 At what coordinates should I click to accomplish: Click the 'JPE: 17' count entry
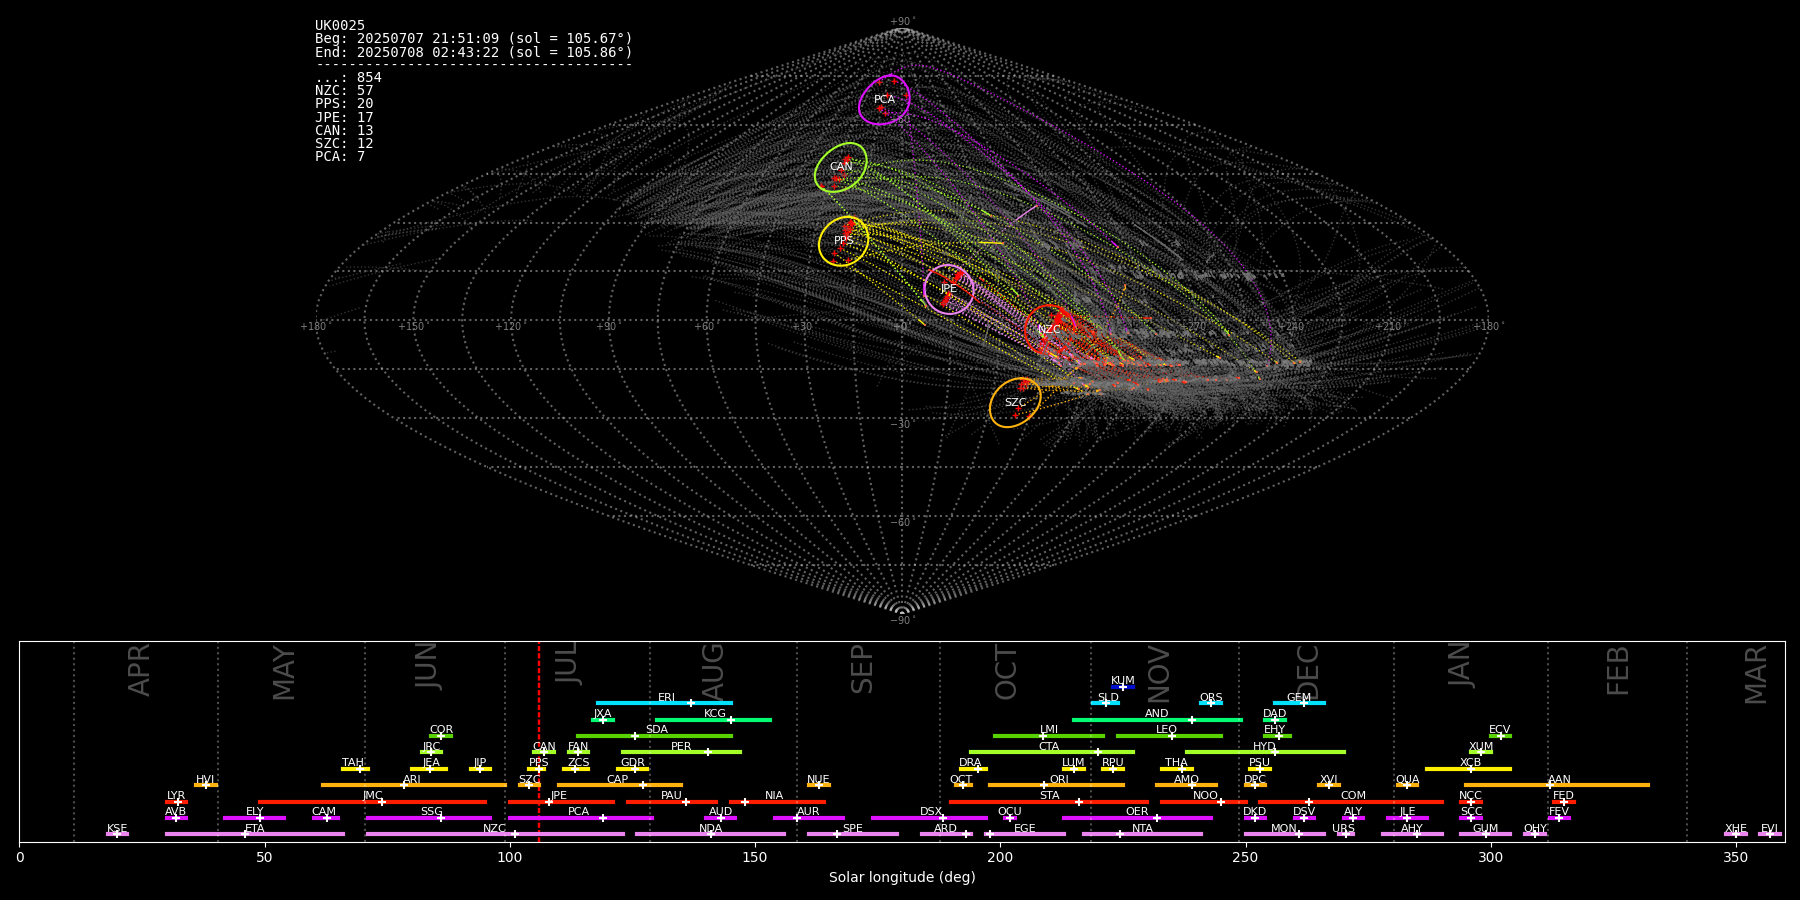344,118
